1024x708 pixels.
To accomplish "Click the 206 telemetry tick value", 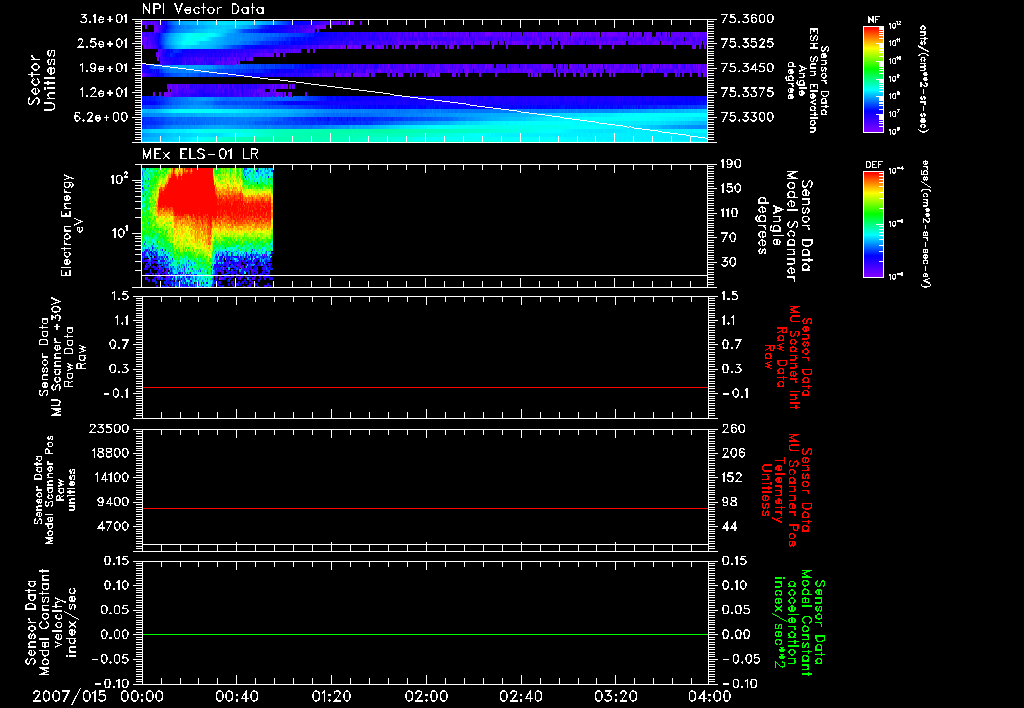I will (733, 453).
